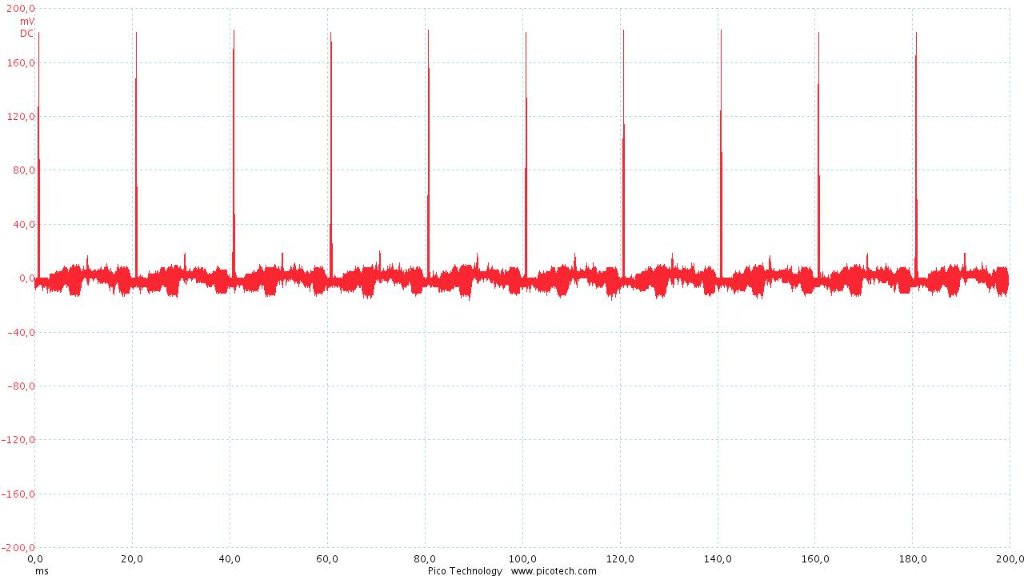Select the -200,0 label at the axis bottom
Screen dimensions: 1024x576
pos(19,549)
